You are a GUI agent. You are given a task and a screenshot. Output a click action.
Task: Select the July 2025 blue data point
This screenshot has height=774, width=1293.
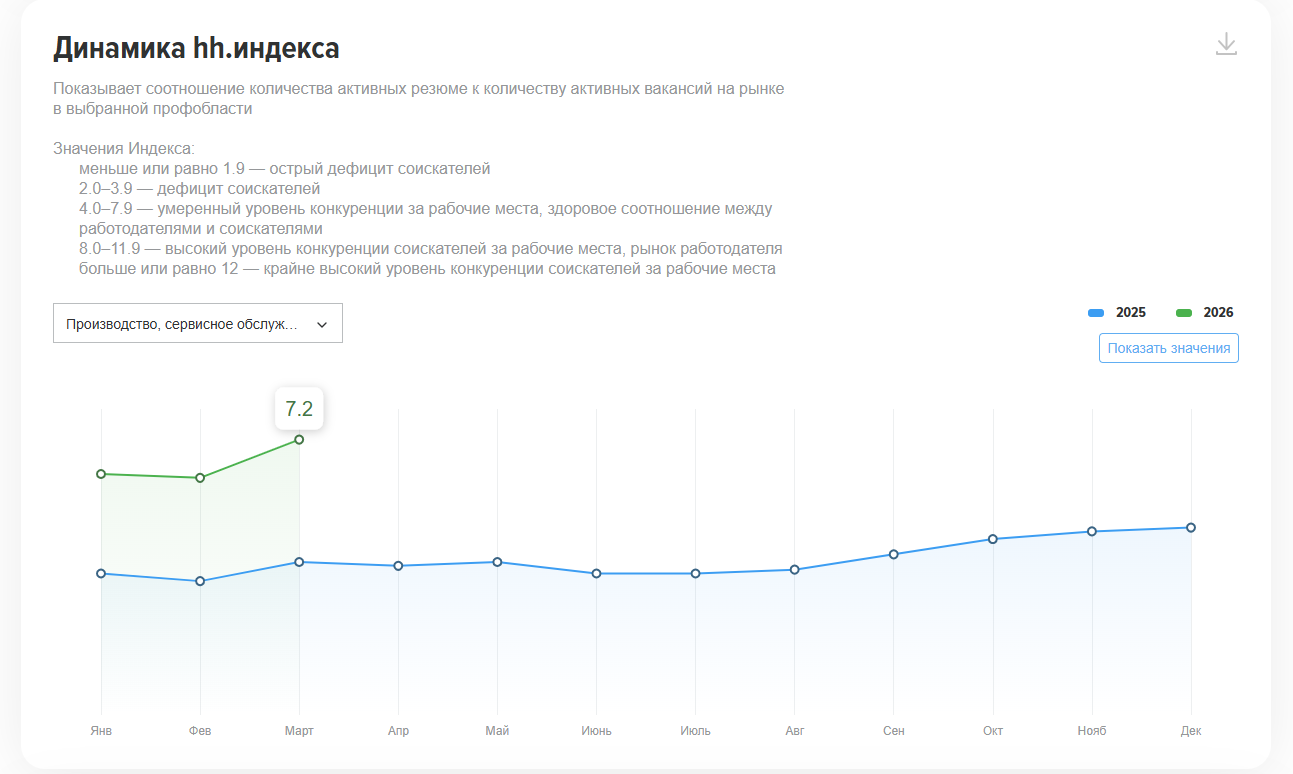(x=695, y=574)
